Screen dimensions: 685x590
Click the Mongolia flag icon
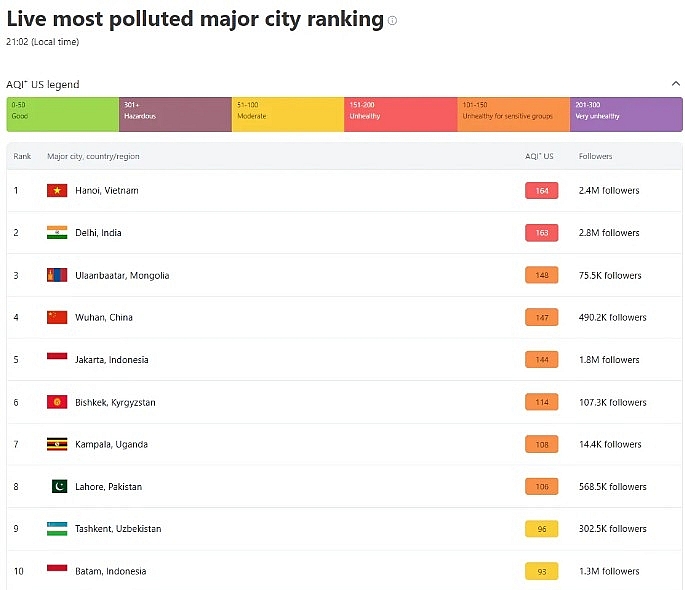point(57,275)
